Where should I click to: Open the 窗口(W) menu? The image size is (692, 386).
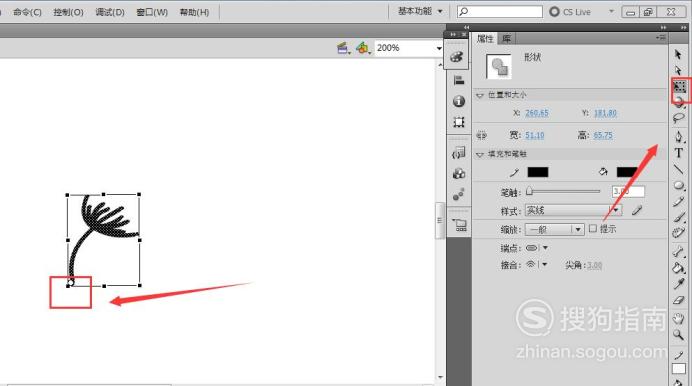pos(152,12)
